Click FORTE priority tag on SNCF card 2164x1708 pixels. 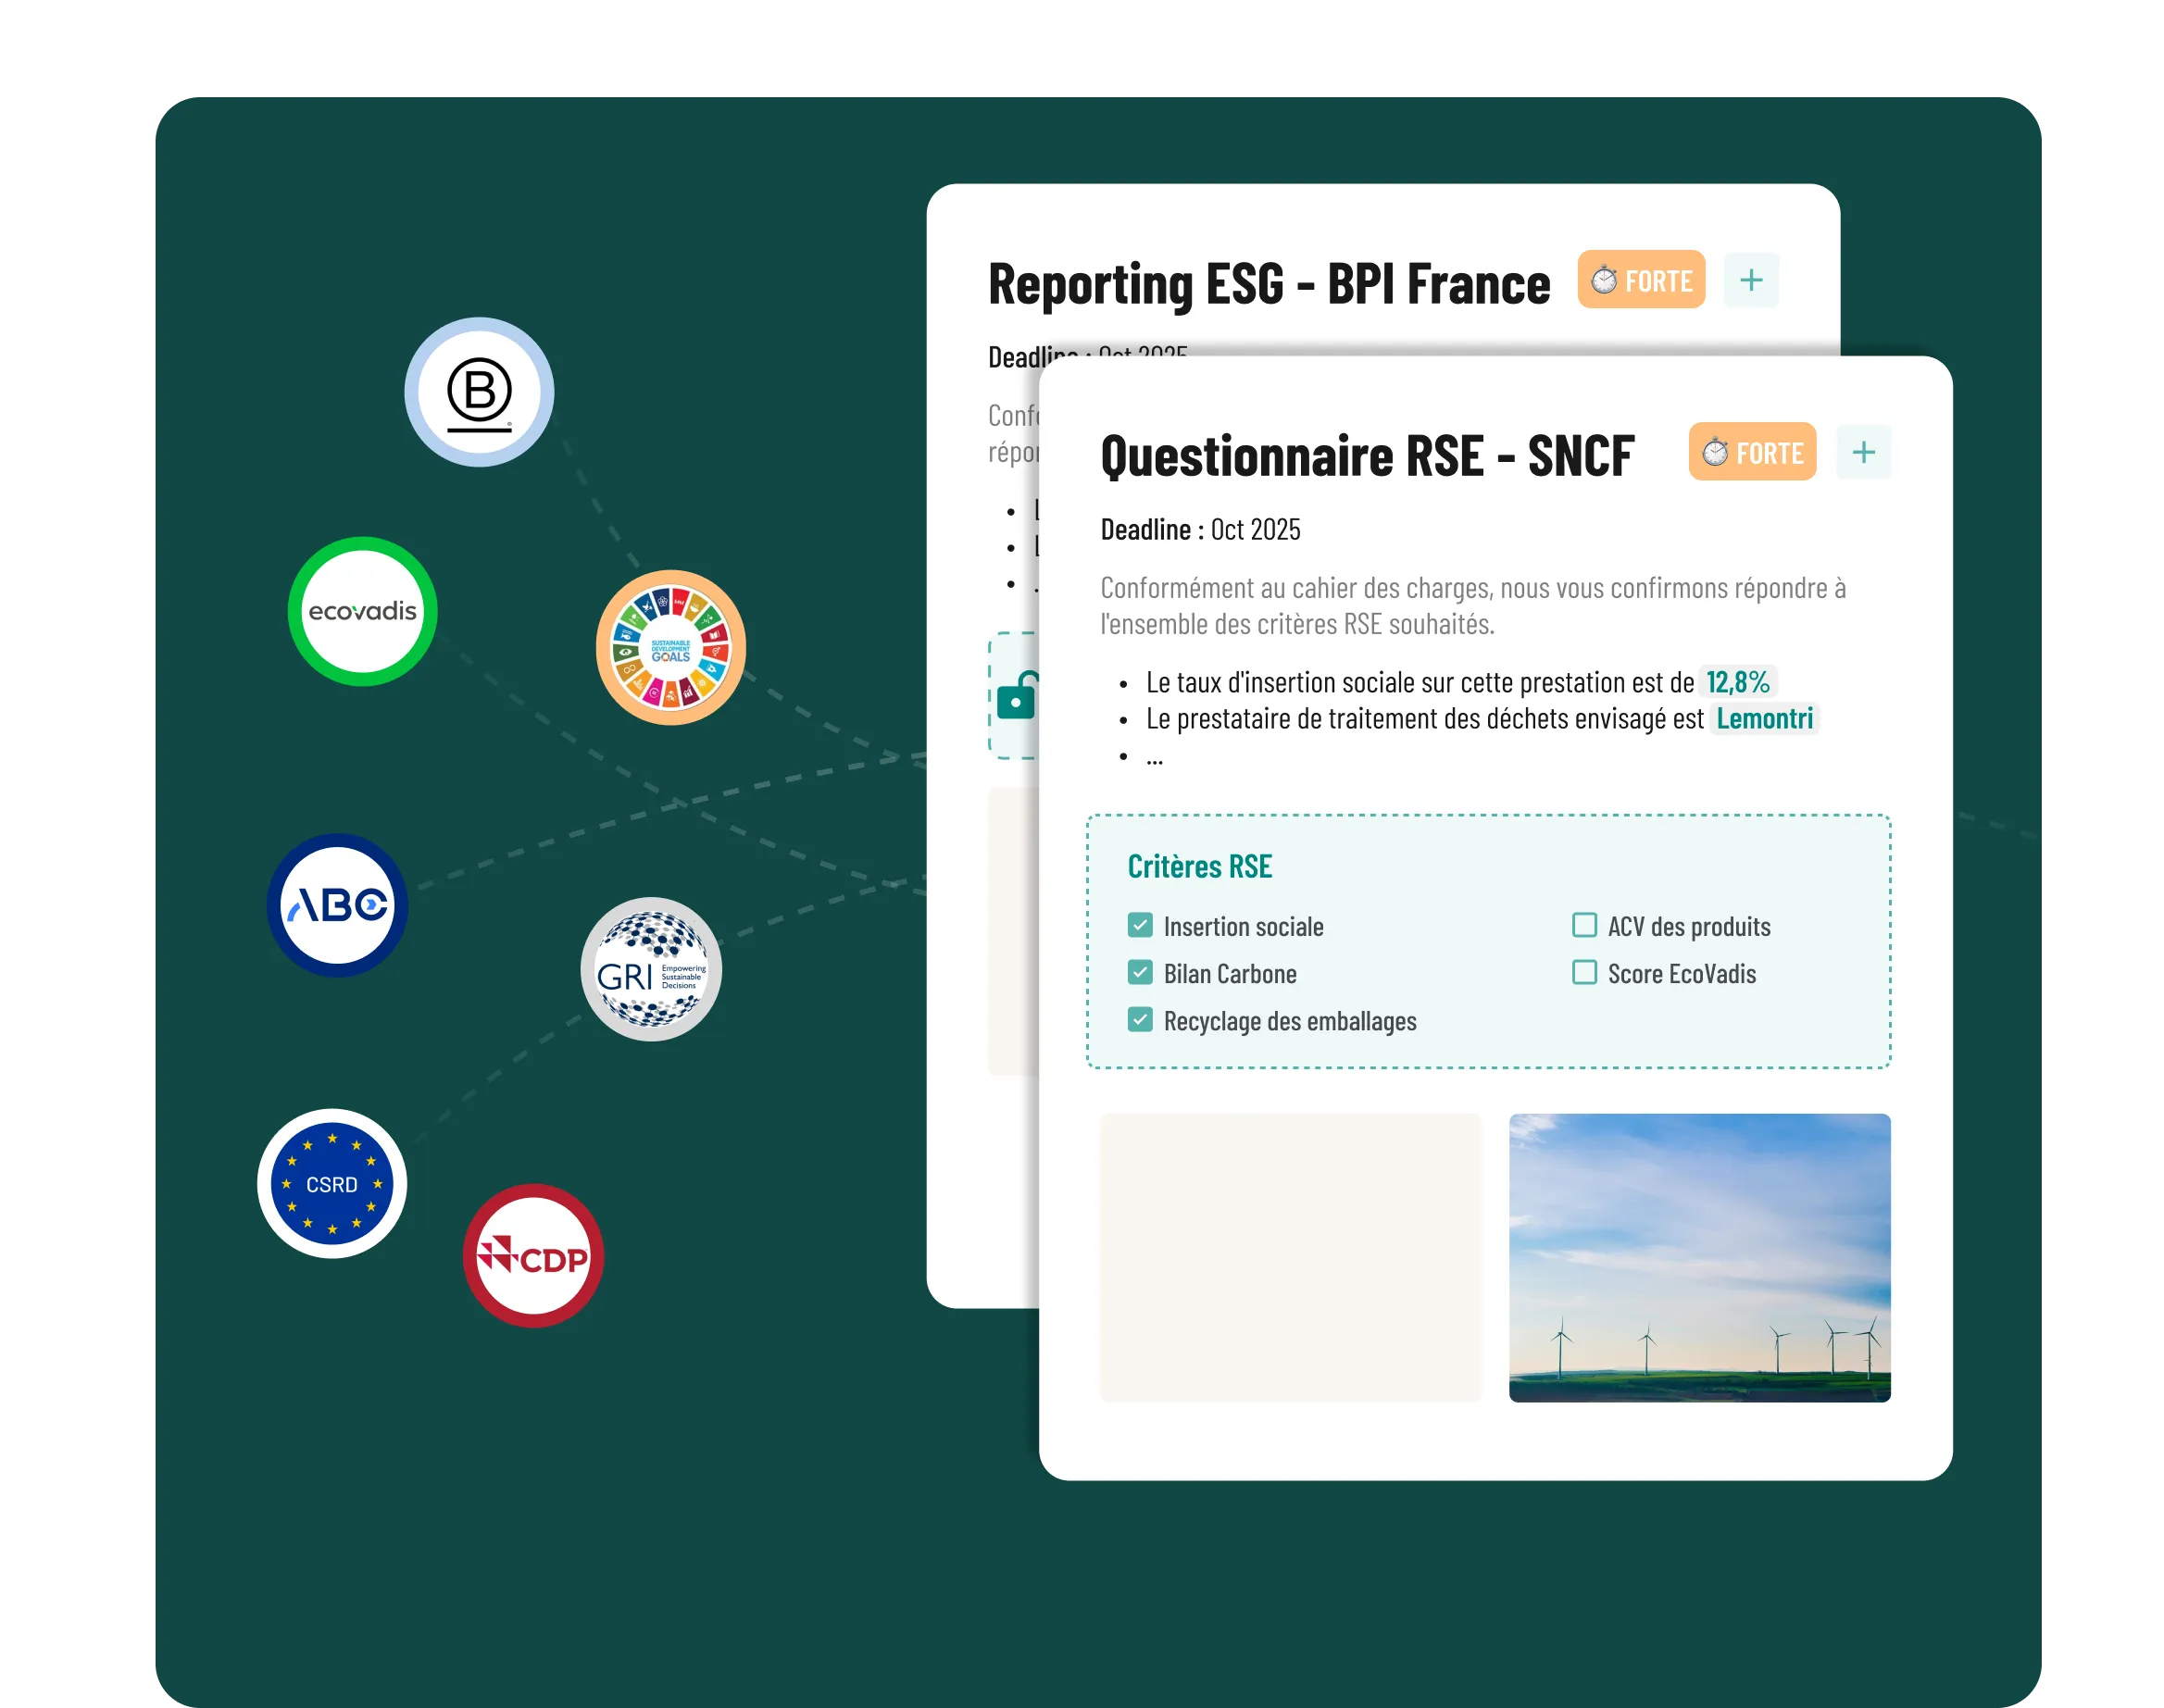pos(1752,452)
